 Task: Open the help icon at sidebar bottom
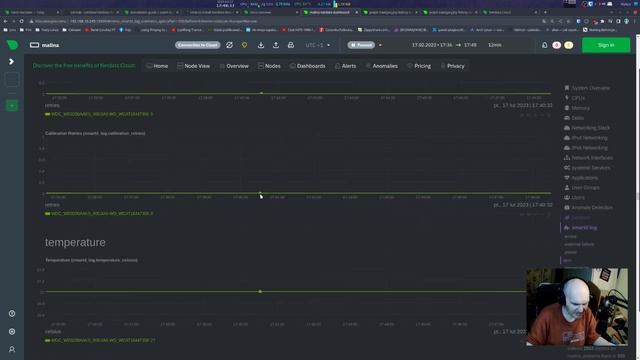point(12,313)
